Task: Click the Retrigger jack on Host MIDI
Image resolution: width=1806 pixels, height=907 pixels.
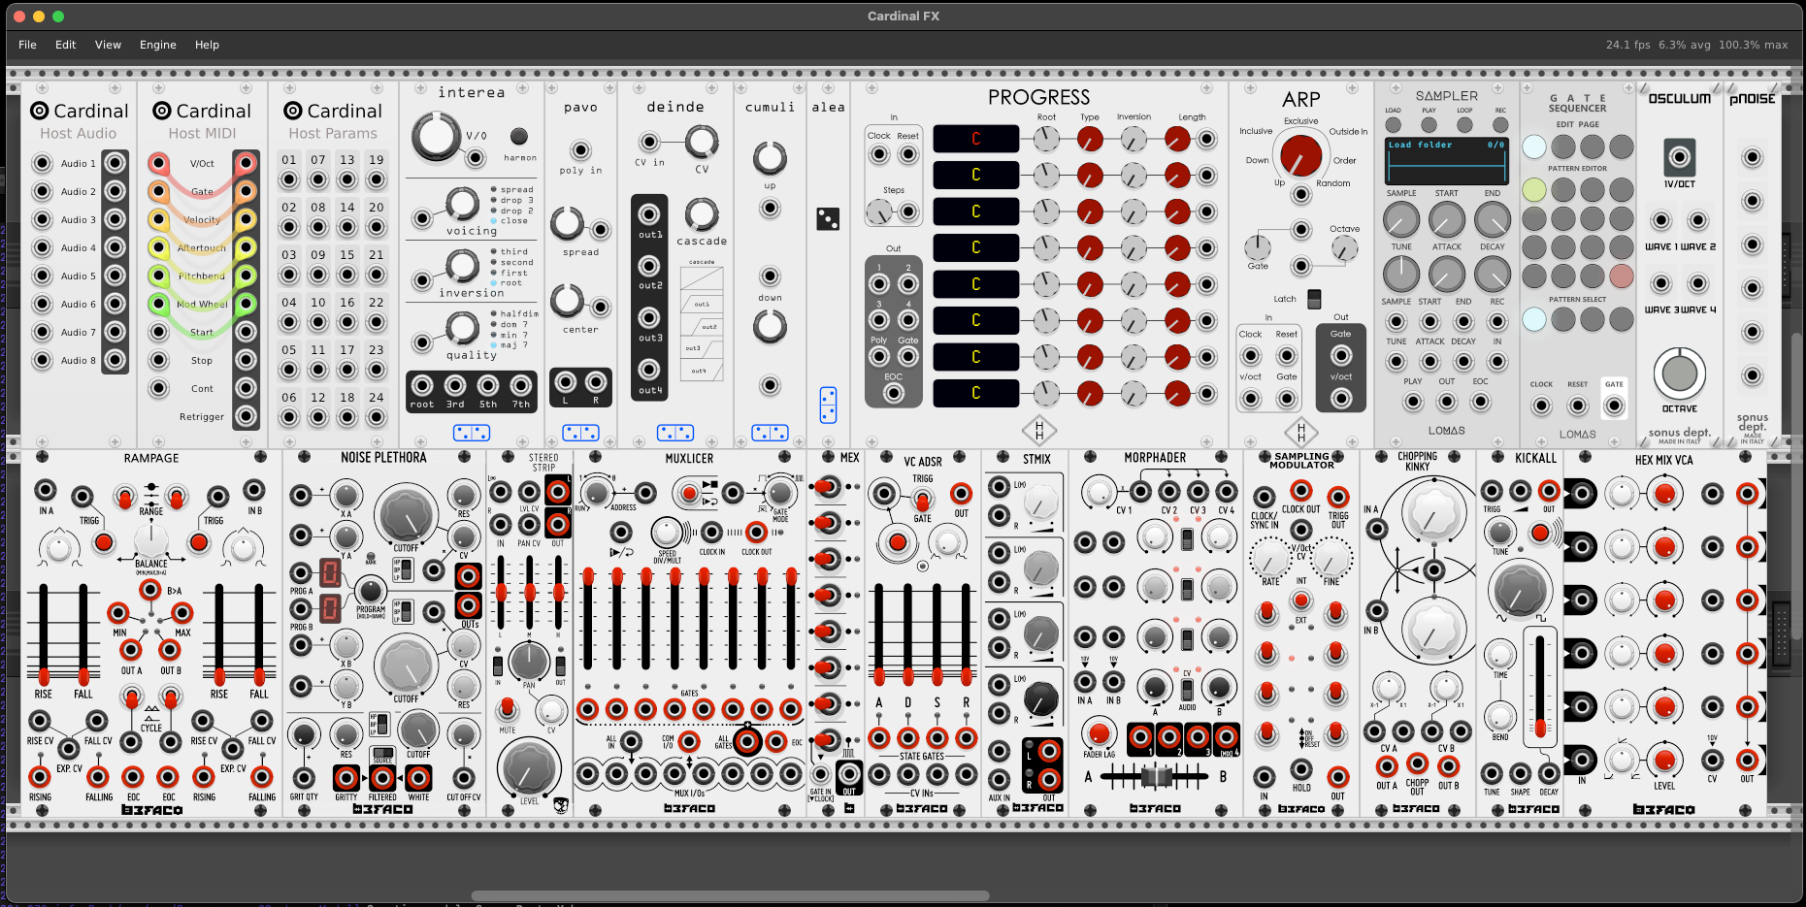Action: [246, 416]
